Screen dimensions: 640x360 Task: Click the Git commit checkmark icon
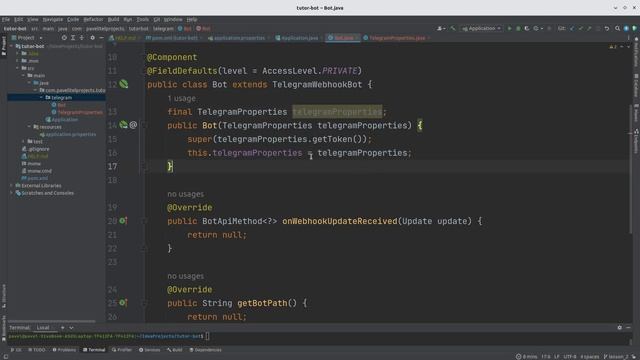coord(580,29)
